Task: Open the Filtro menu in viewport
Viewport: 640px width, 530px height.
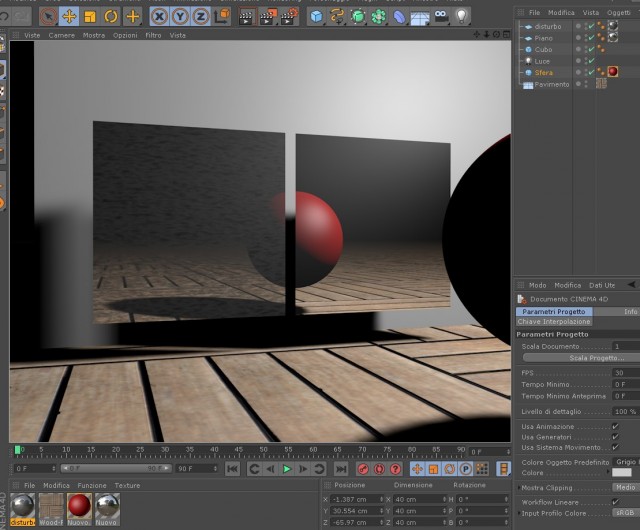Action: coord(153,35)
